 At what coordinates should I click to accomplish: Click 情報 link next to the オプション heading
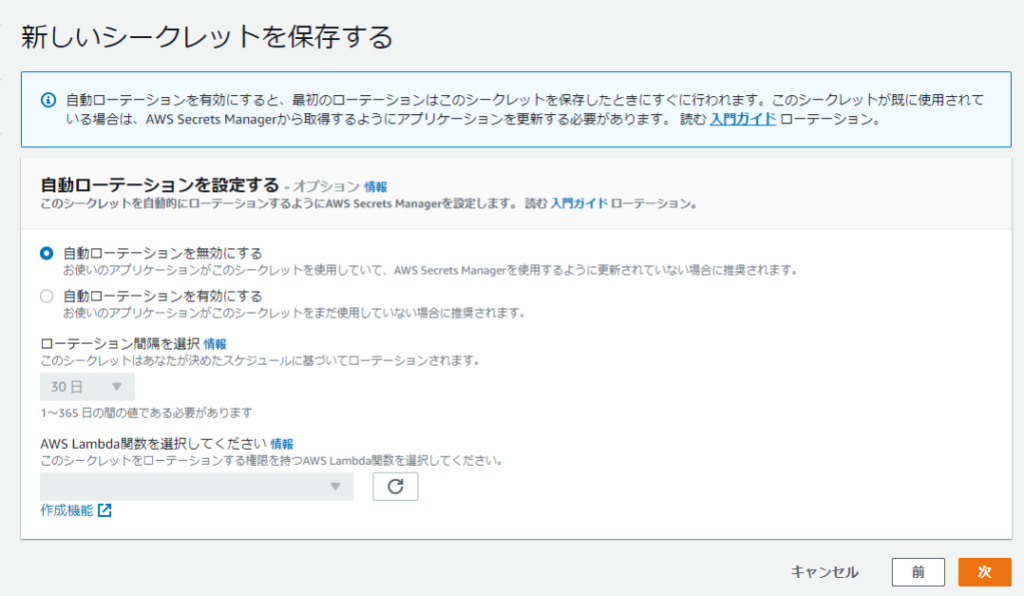pos(376,187)
